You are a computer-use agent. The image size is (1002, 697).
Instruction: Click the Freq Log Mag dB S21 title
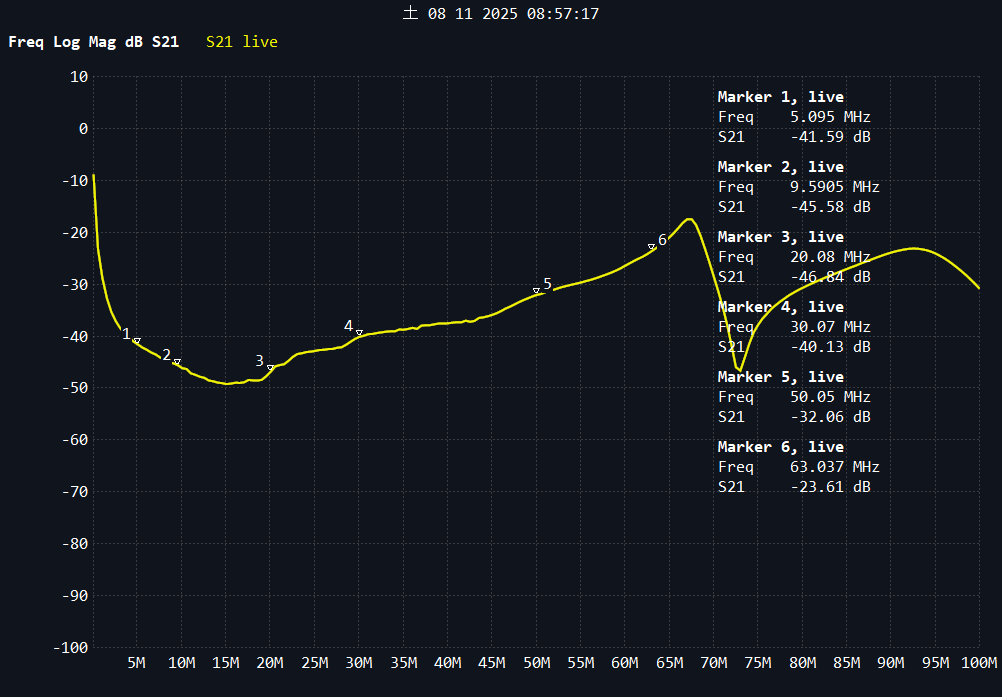[94, 42]
